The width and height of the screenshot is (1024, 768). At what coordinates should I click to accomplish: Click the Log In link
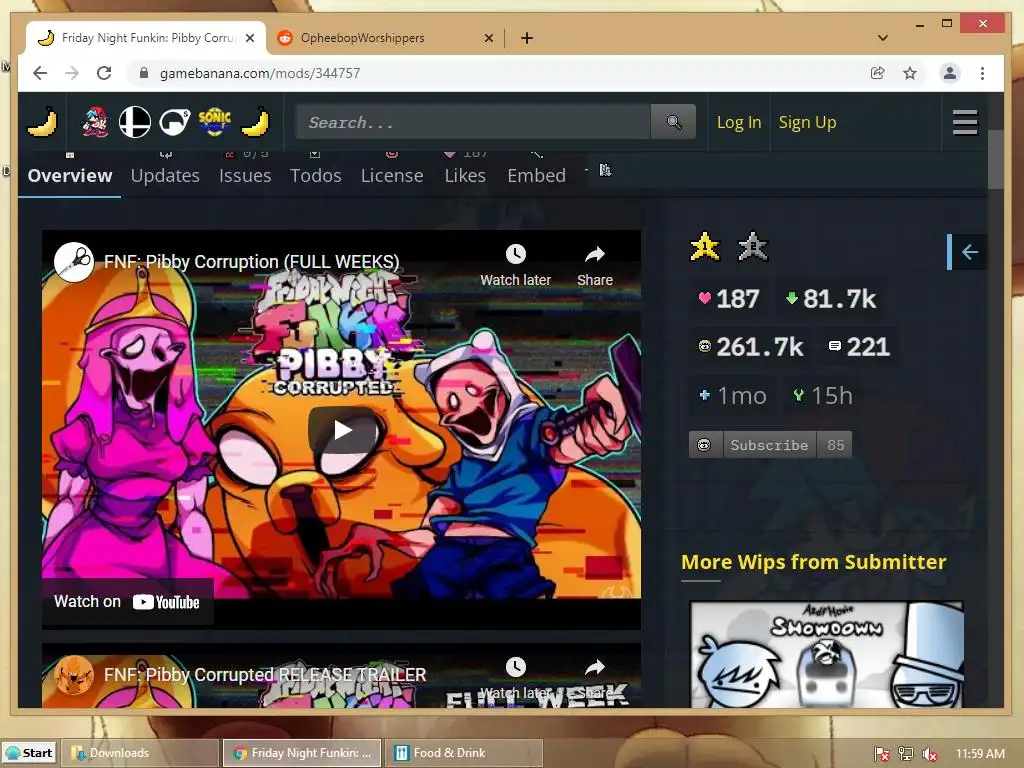tap(739, 122)
